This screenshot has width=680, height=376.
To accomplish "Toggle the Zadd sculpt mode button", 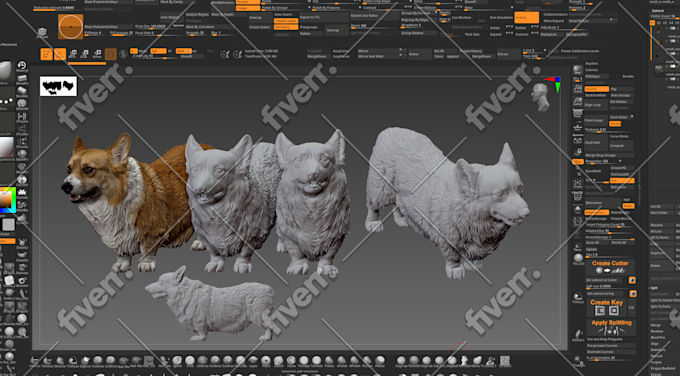I will click(x=183, y=51).
